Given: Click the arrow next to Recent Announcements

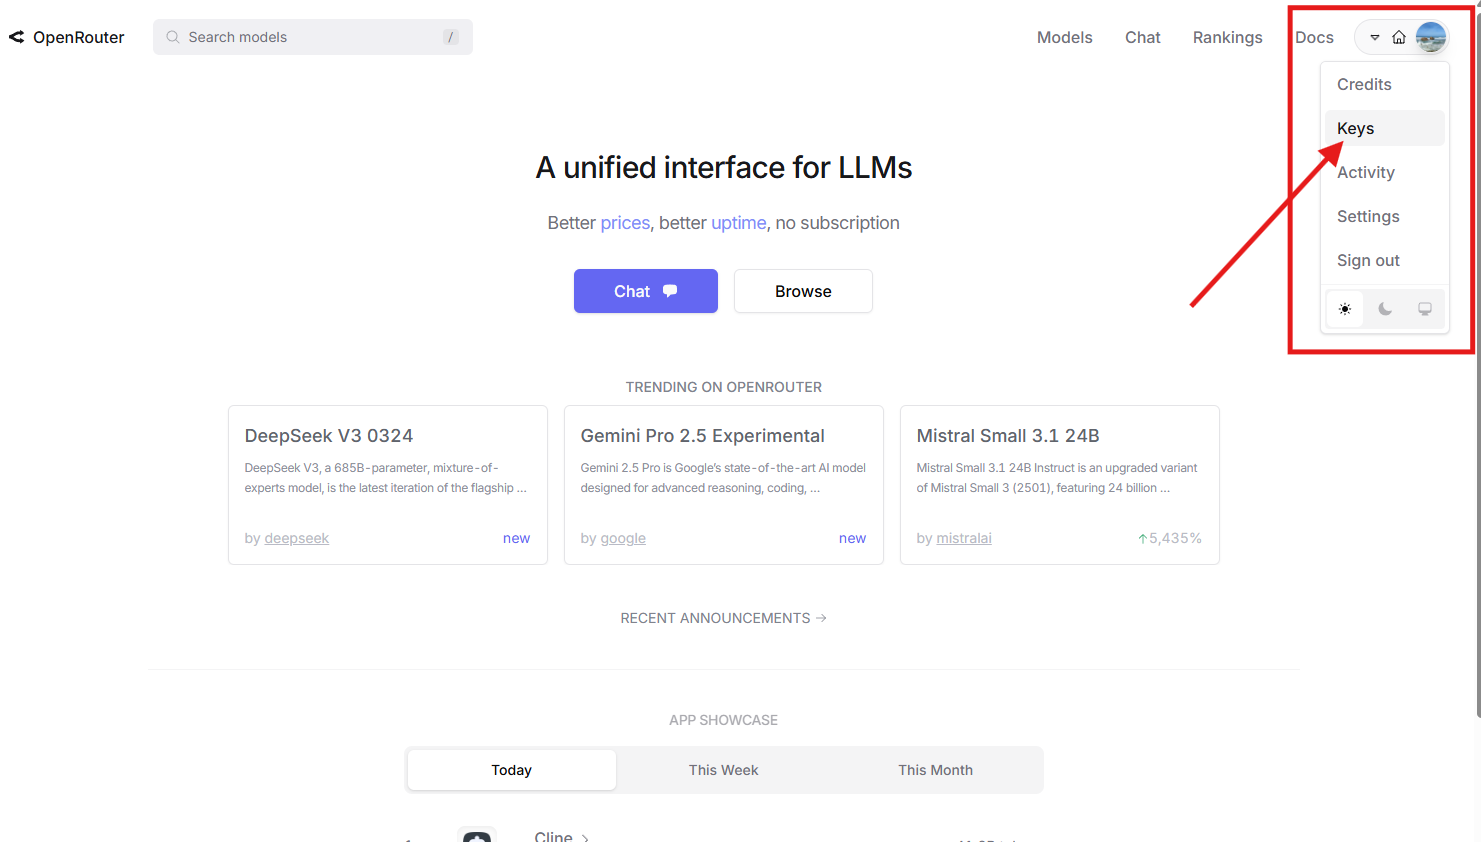Looking at the screenshot, I should coord(821,618).
